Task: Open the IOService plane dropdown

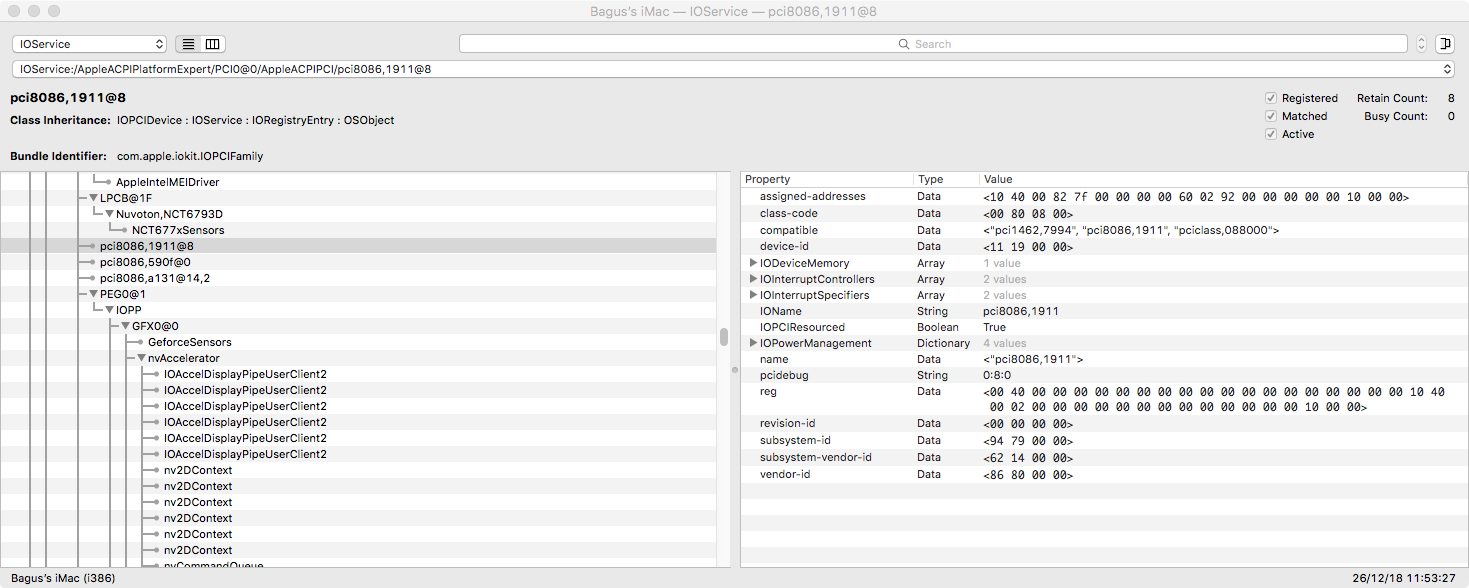Action: pyautogui.click(x=89, y=44)
